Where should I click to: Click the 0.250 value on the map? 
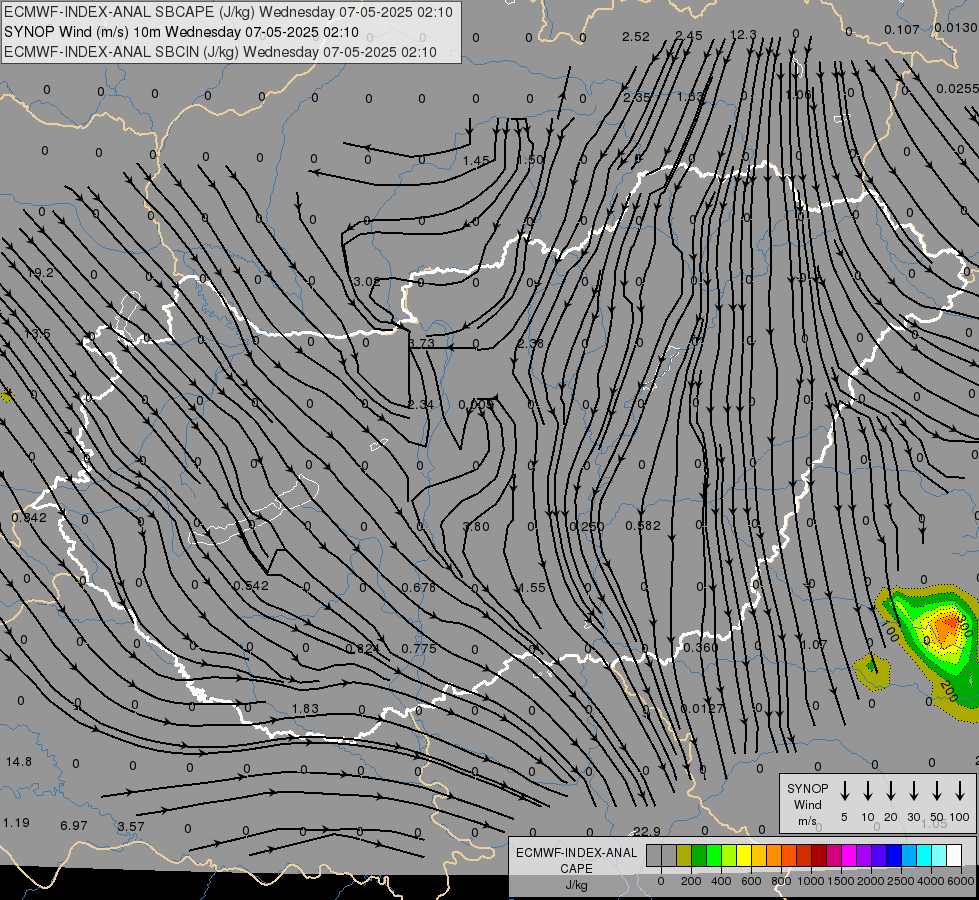click(x=587, y=527)
